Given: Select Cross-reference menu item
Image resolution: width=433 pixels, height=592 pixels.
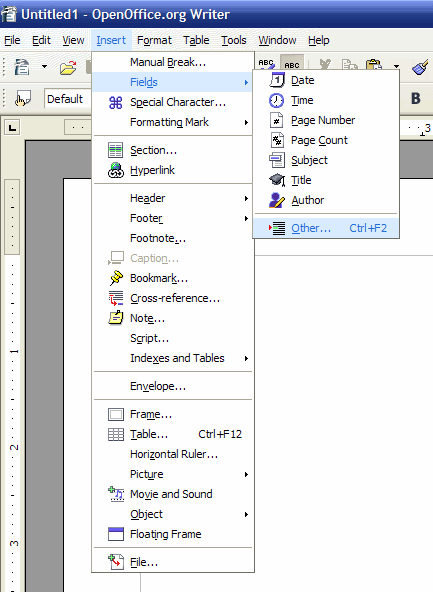Looking at the screenshot, I should (173, 298).
